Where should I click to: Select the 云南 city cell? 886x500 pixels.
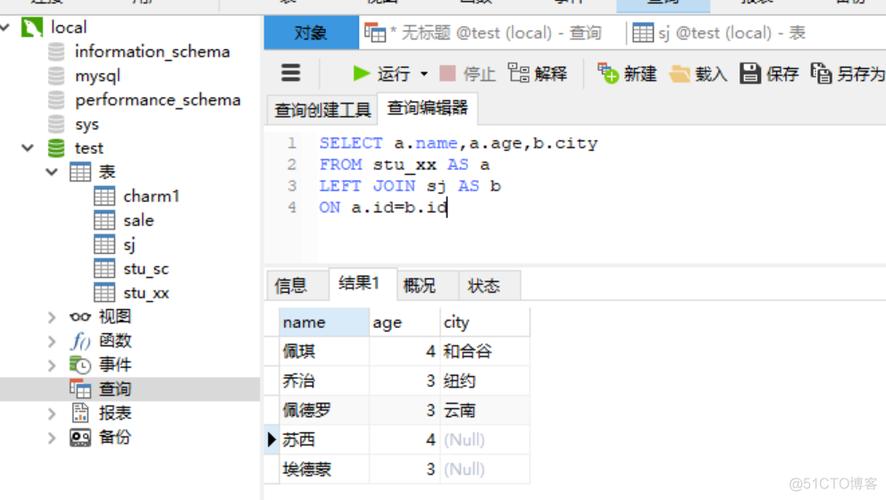485,410
